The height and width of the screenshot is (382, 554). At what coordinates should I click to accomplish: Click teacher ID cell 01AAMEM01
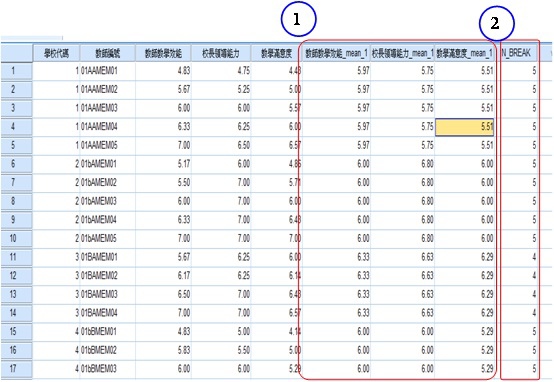pyautogui.click(x=108, y=71)
